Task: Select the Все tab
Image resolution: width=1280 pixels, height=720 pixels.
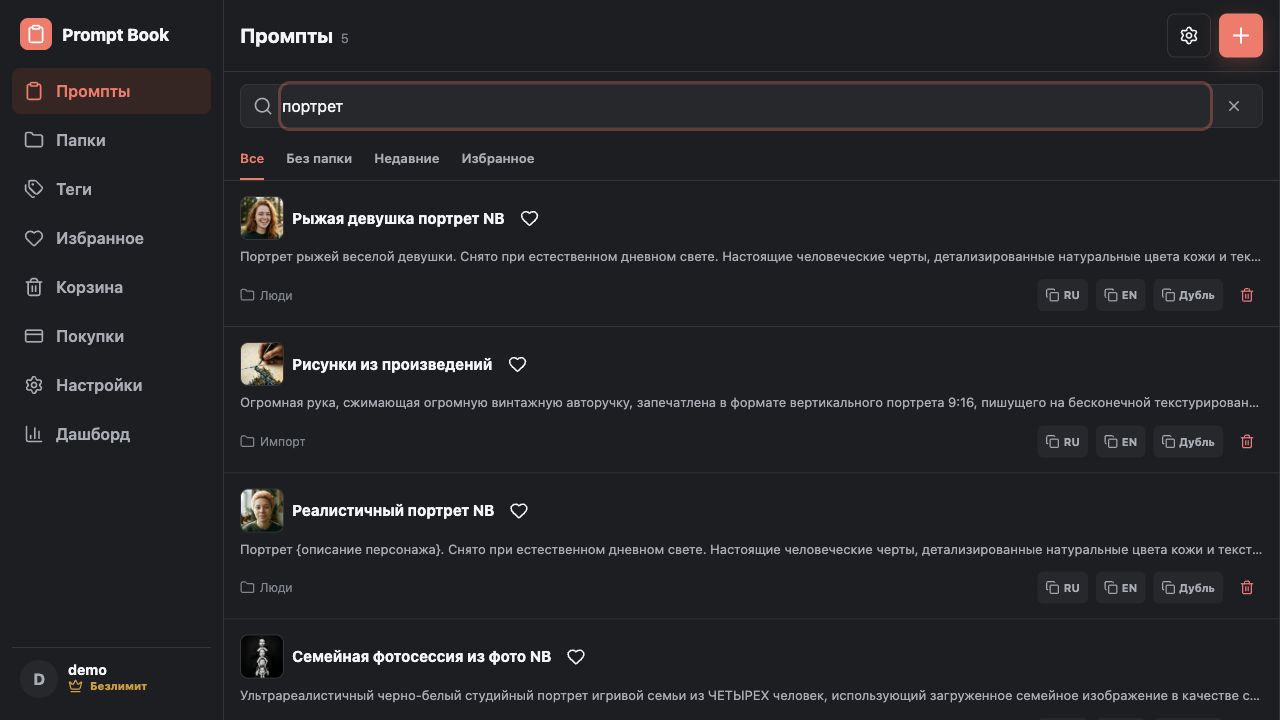Action: pos(252,158)
